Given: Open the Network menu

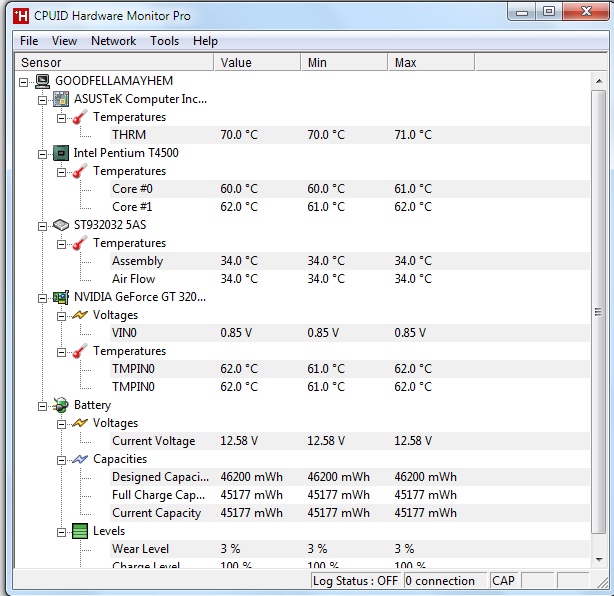Looking at the screenshot, I should (x=114, y=41).
